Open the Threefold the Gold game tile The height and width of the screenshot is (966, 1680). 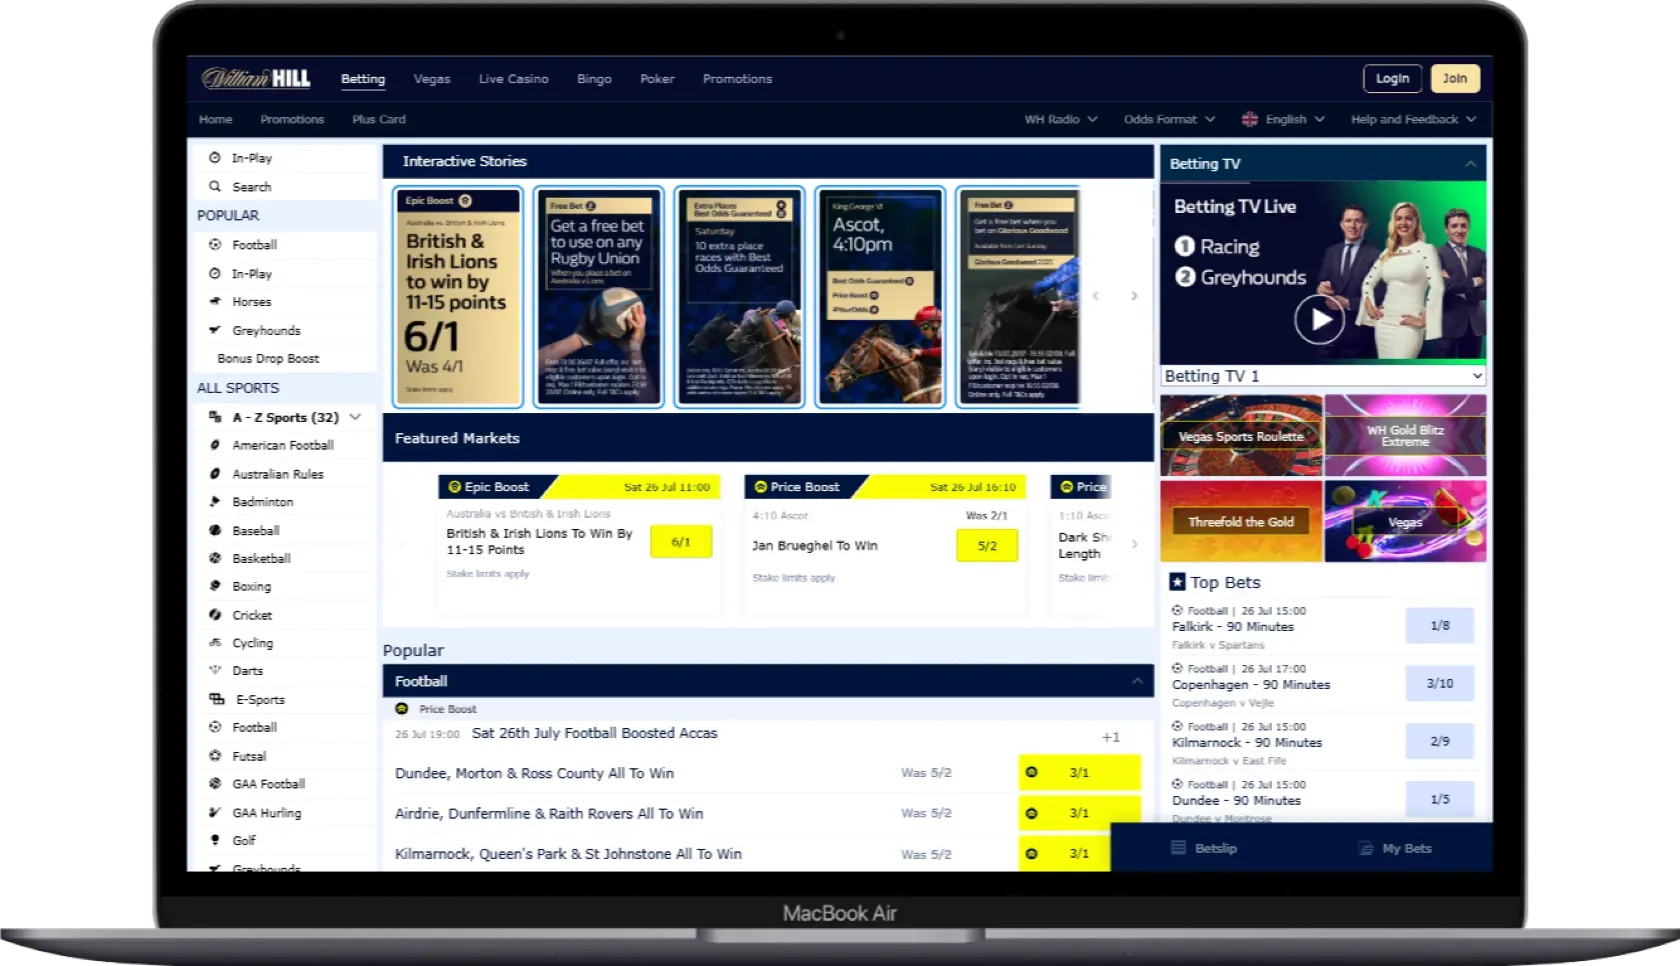(x=1241, y=521)
